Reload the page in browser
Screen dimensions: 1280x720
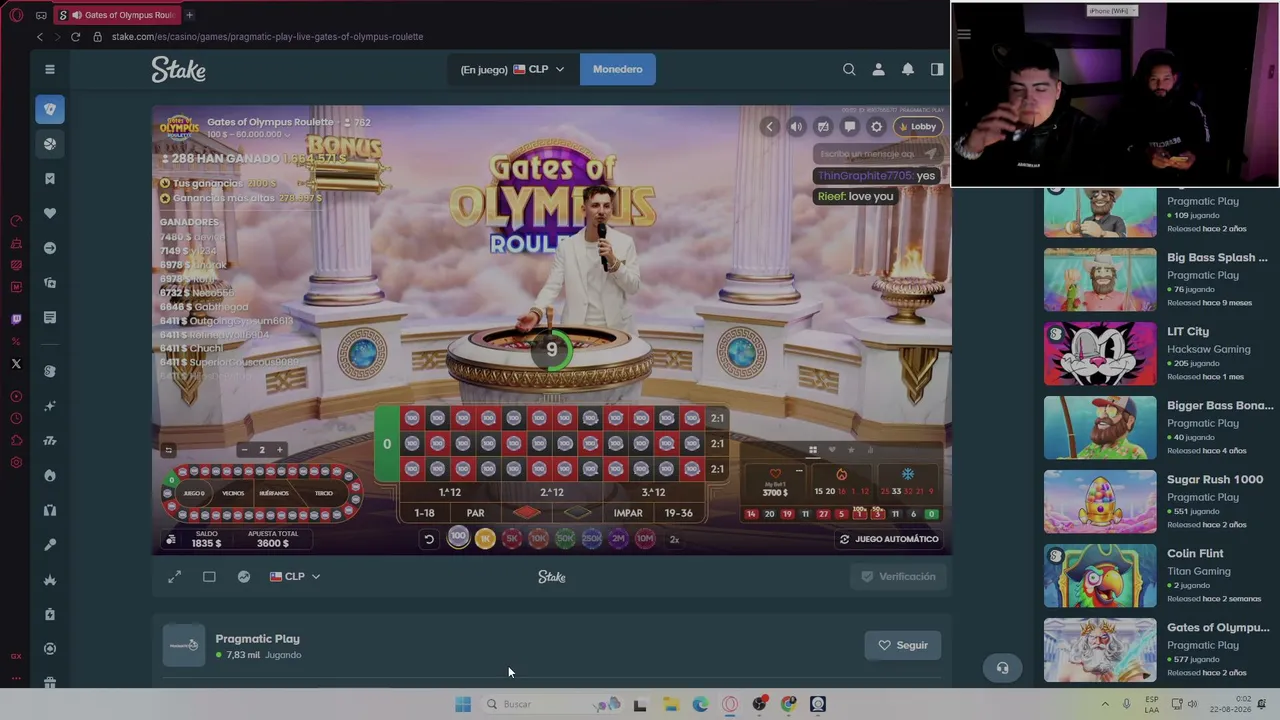pyautogui.click(x=75, y=36)
